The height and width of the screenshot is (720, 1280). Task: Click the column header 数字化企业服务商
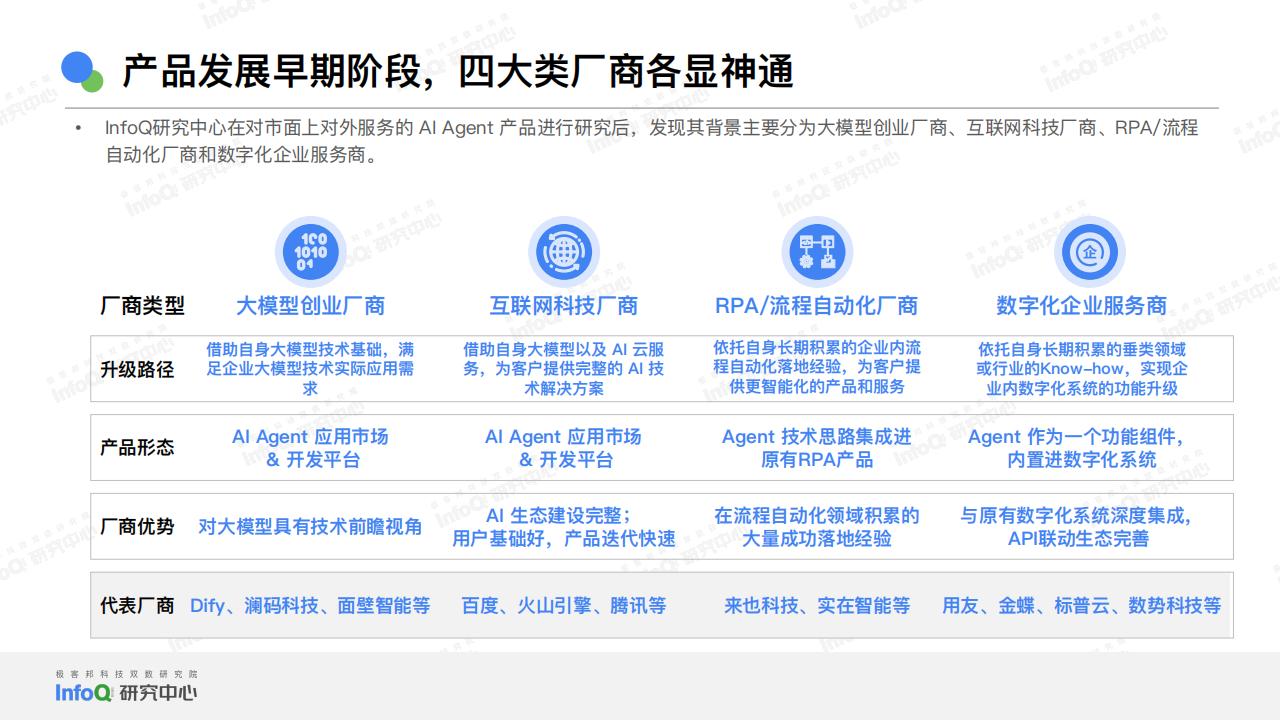[1082, 306]
